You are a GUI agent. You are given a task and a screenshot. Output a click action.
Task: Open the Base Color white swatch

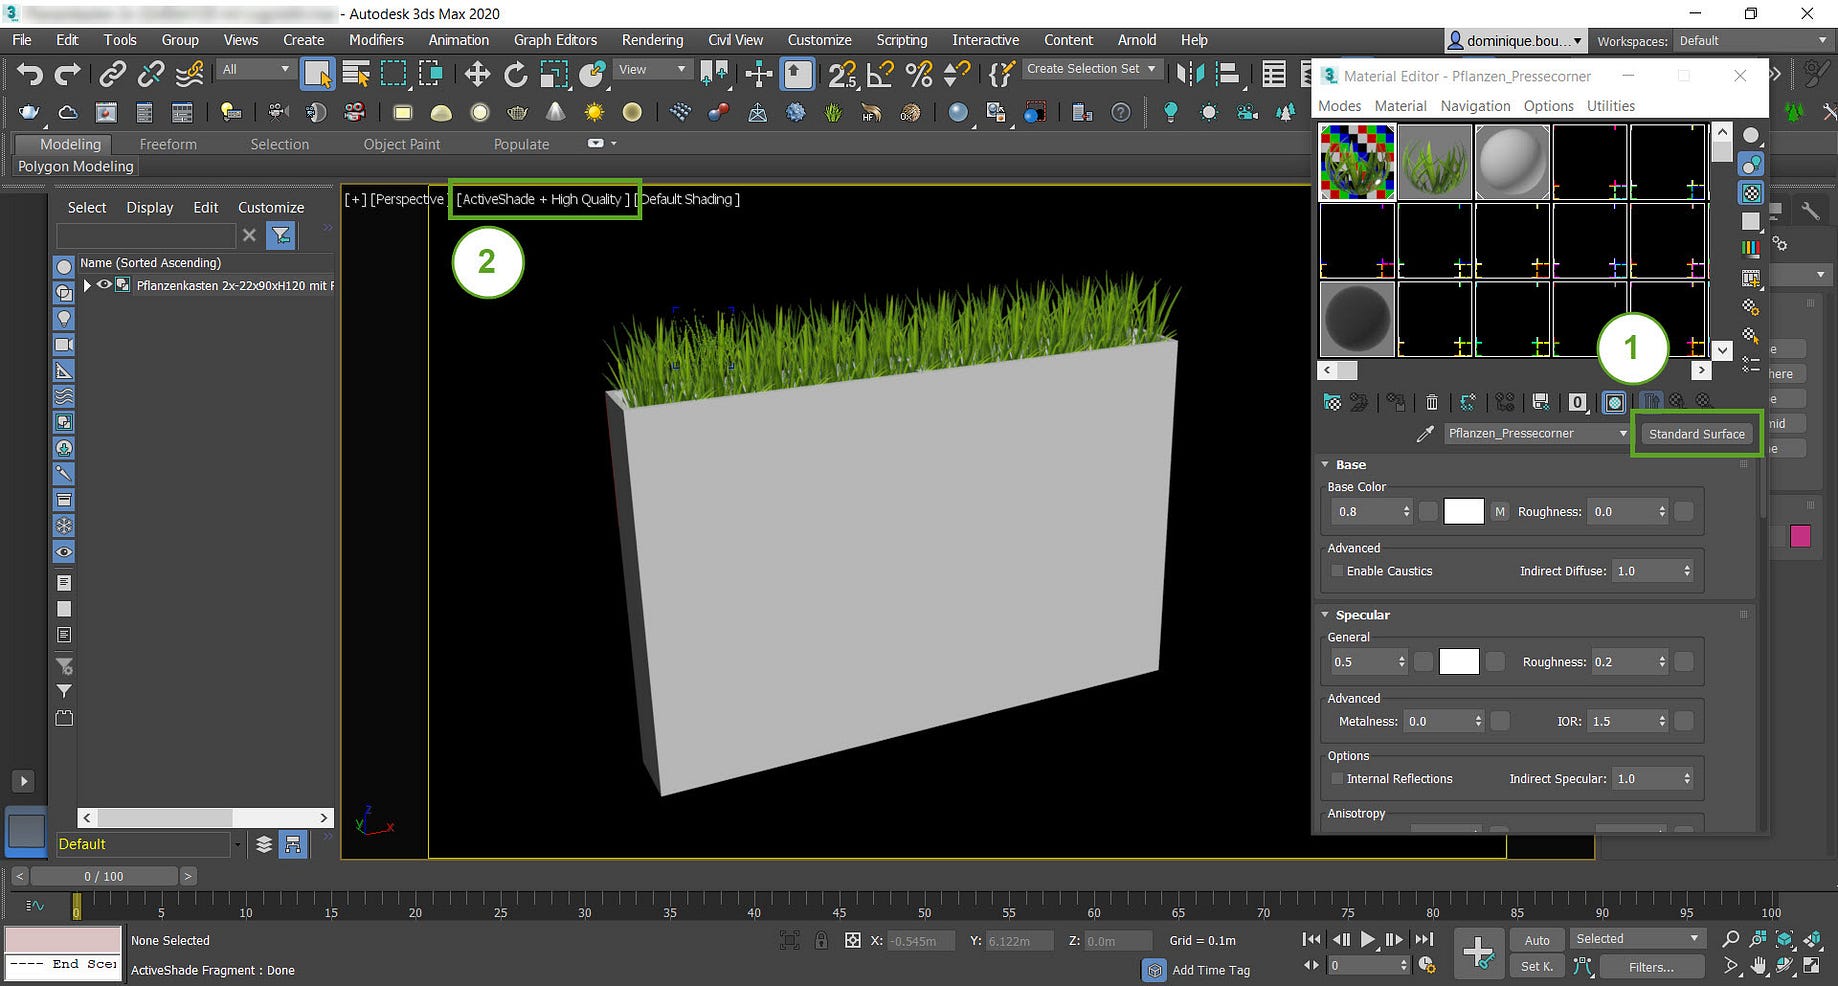click(1463, 512)
